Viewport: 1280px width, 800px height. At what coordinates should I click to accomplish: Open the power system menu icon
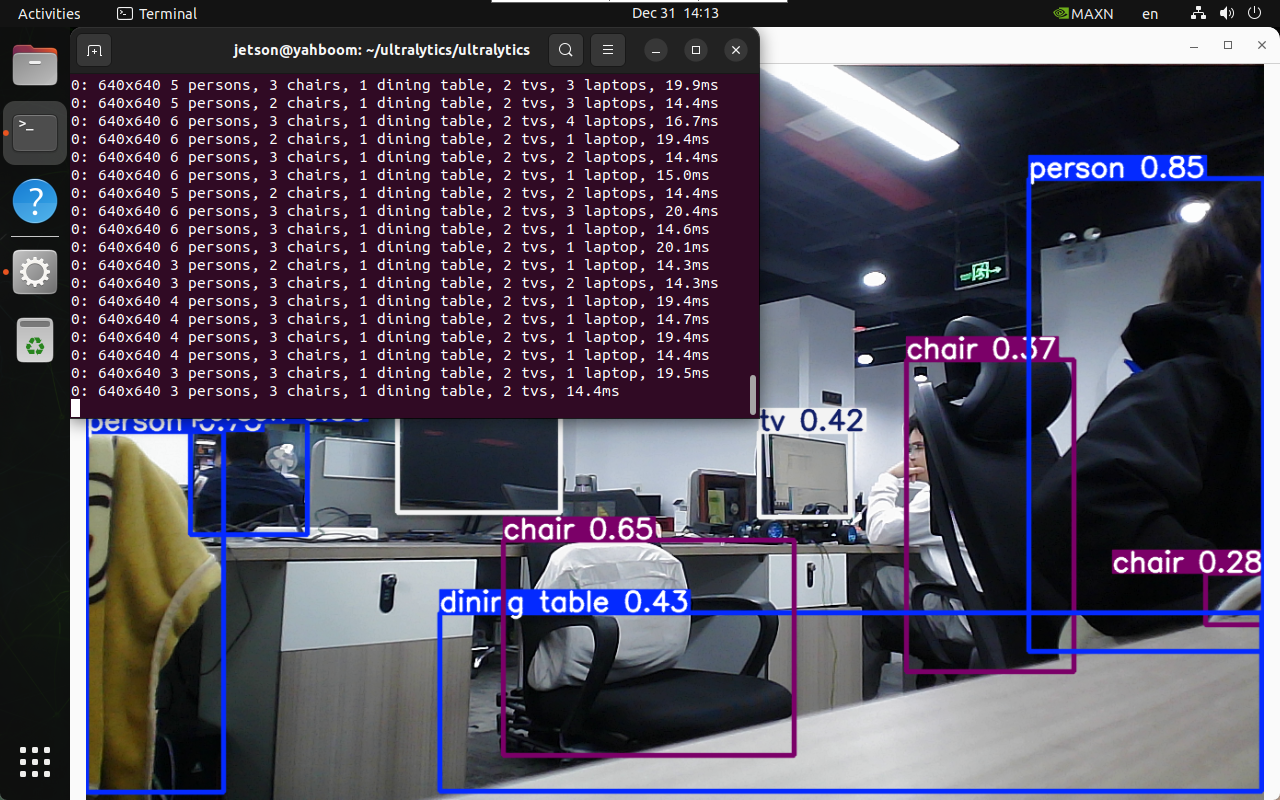[1254, 14]
